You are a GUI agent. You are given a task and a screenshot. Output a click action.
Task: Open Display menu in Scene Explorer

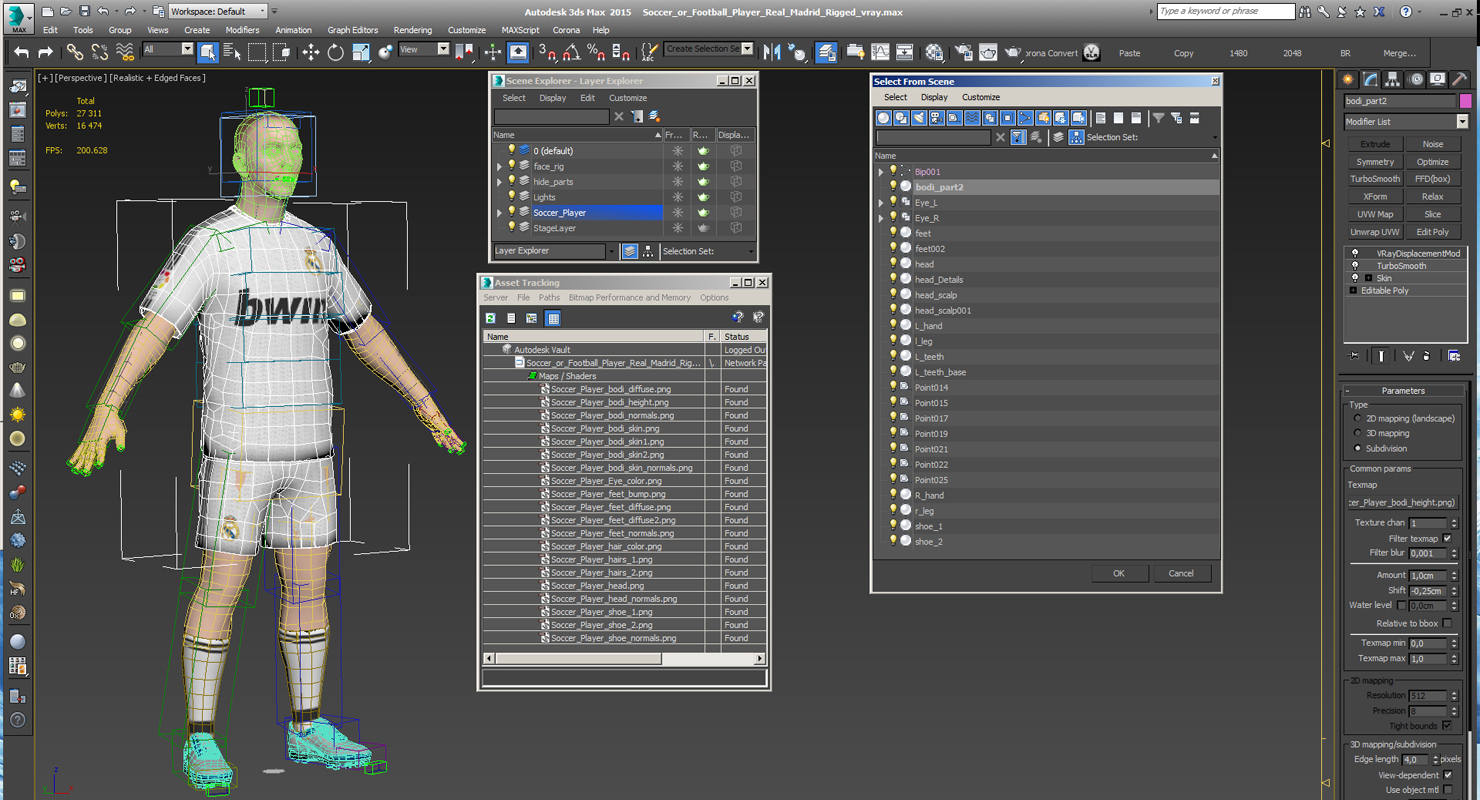[552, 98]
